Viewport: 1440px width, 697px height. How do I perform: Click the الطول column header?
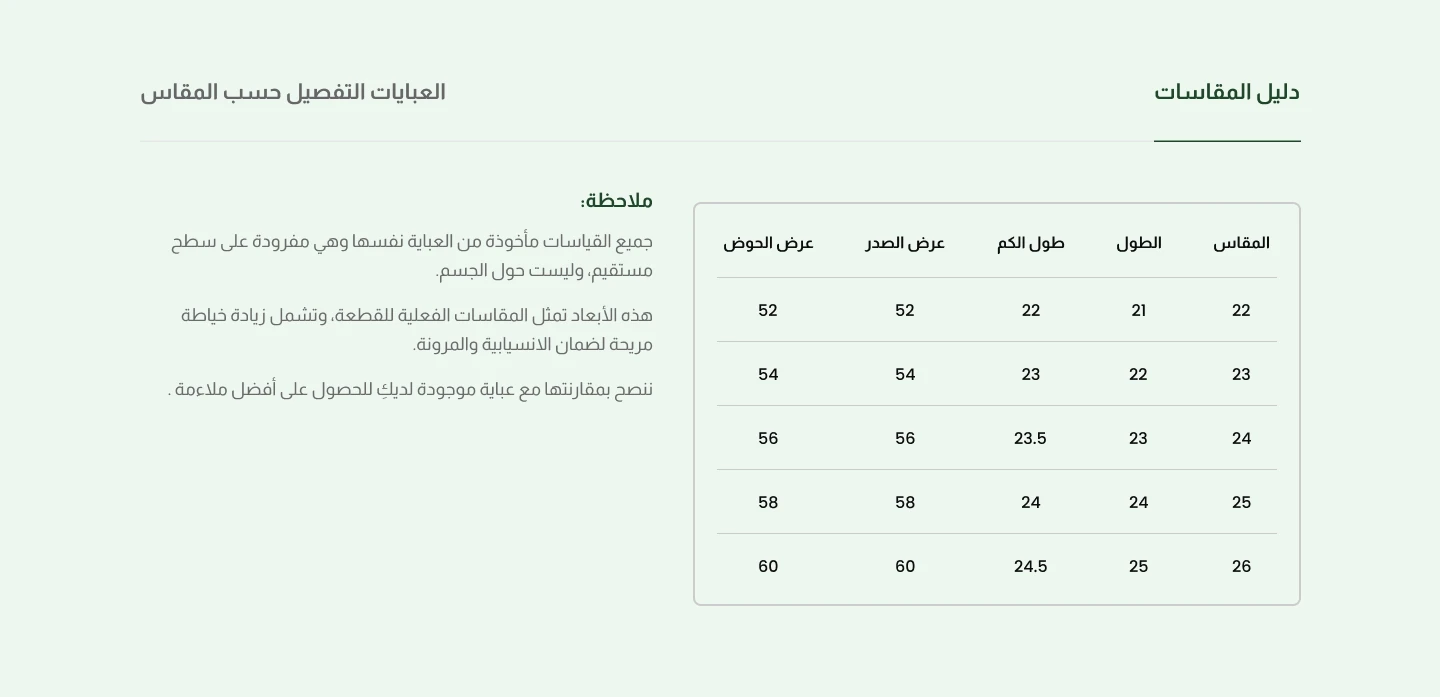[1139, 243]
